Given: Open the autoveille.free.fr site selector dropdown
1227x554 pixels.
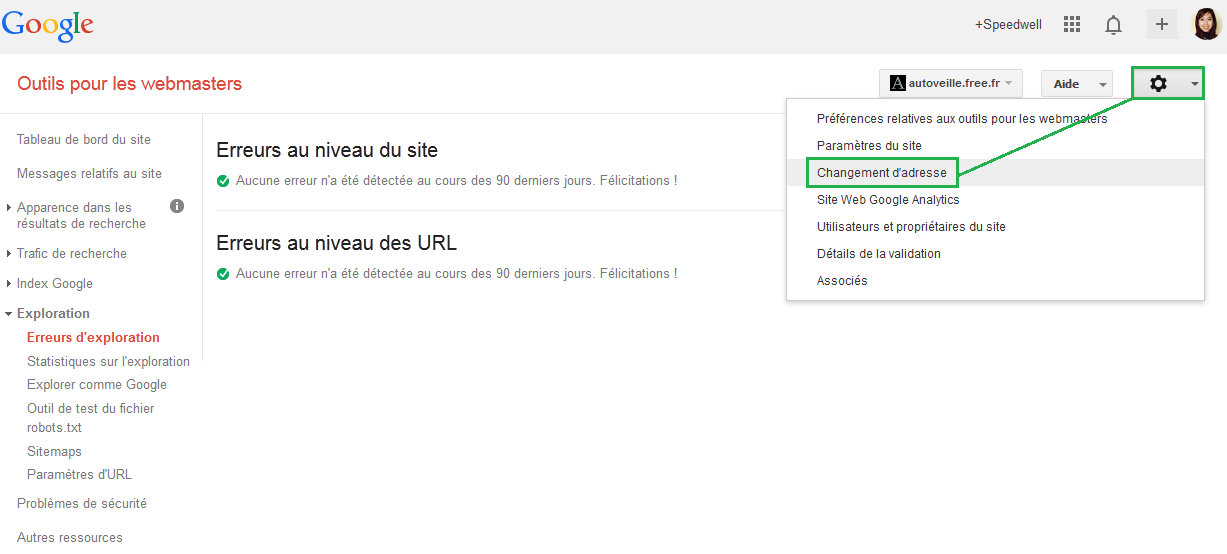Looking at the screenshot, I should [950, 84].
